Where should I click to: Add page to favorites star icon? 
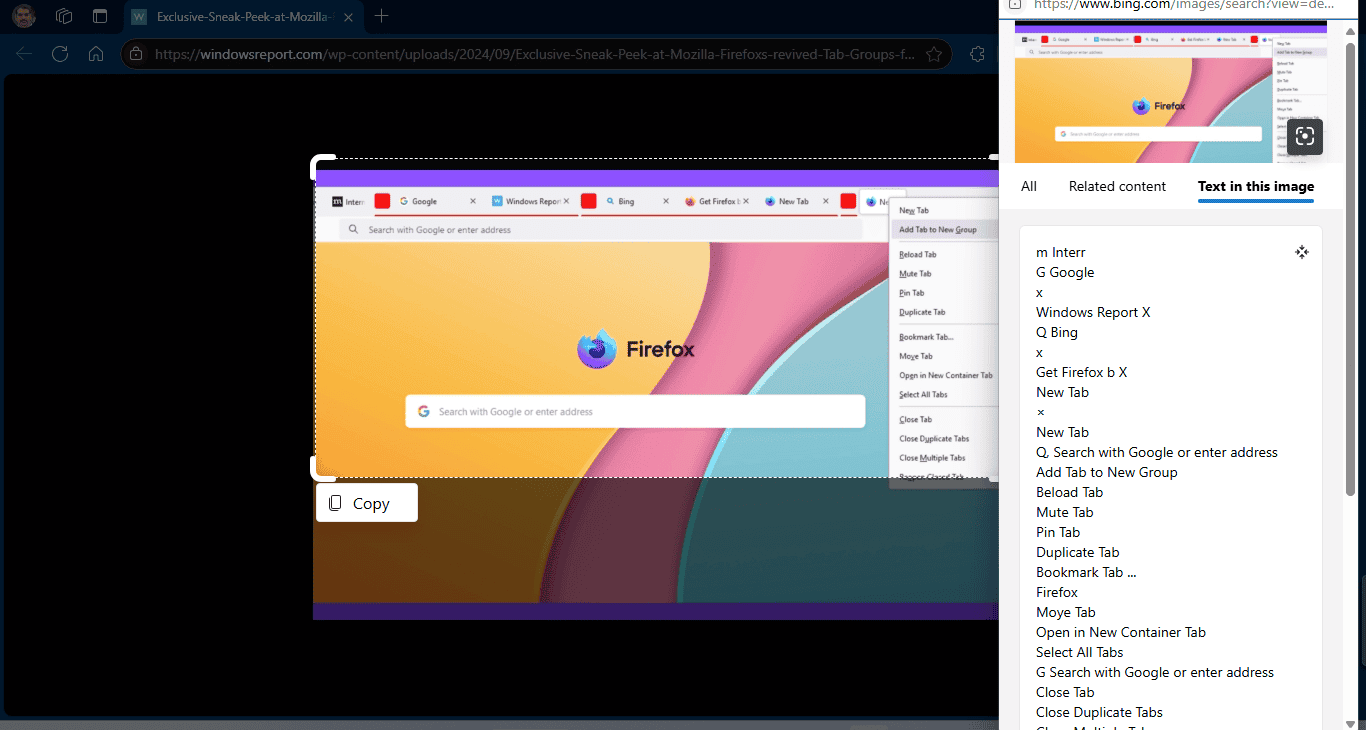pyautogui.click(x=934, y=54)
